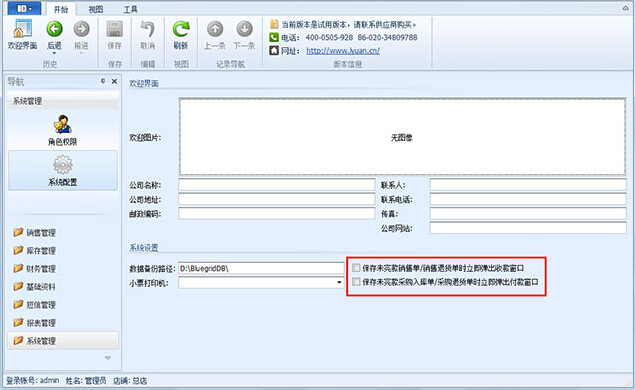
Task: Switch to the 开始 ribbon tab
Action: point(61,9)
